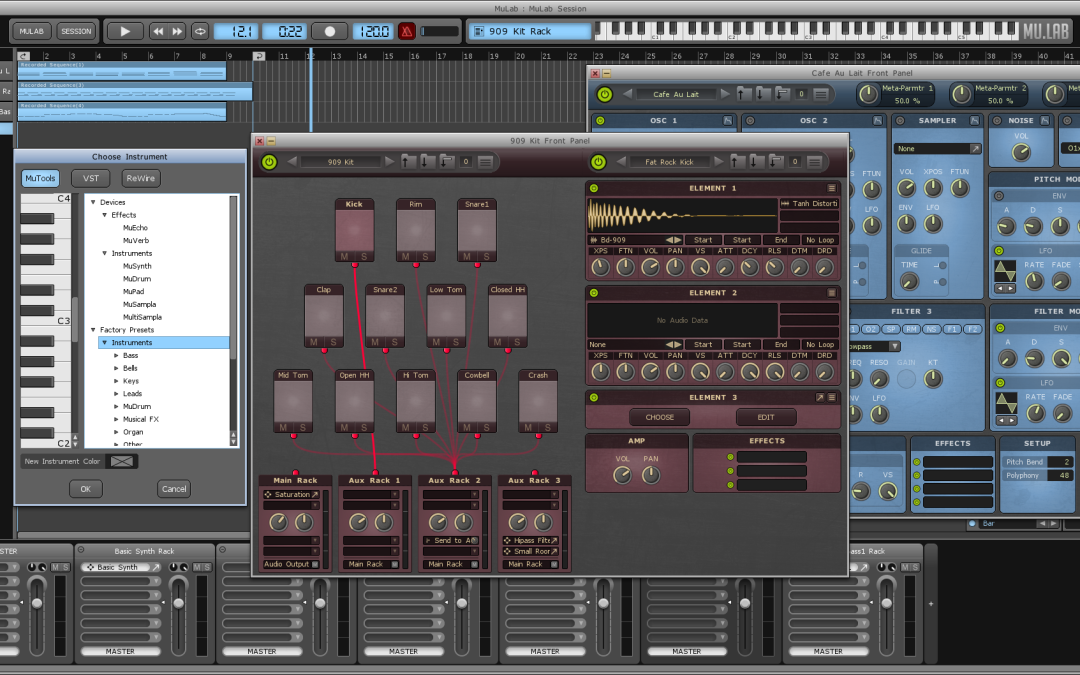Open the 909 Kit options menu icon

pyautogui.click(x=486, y=162)
